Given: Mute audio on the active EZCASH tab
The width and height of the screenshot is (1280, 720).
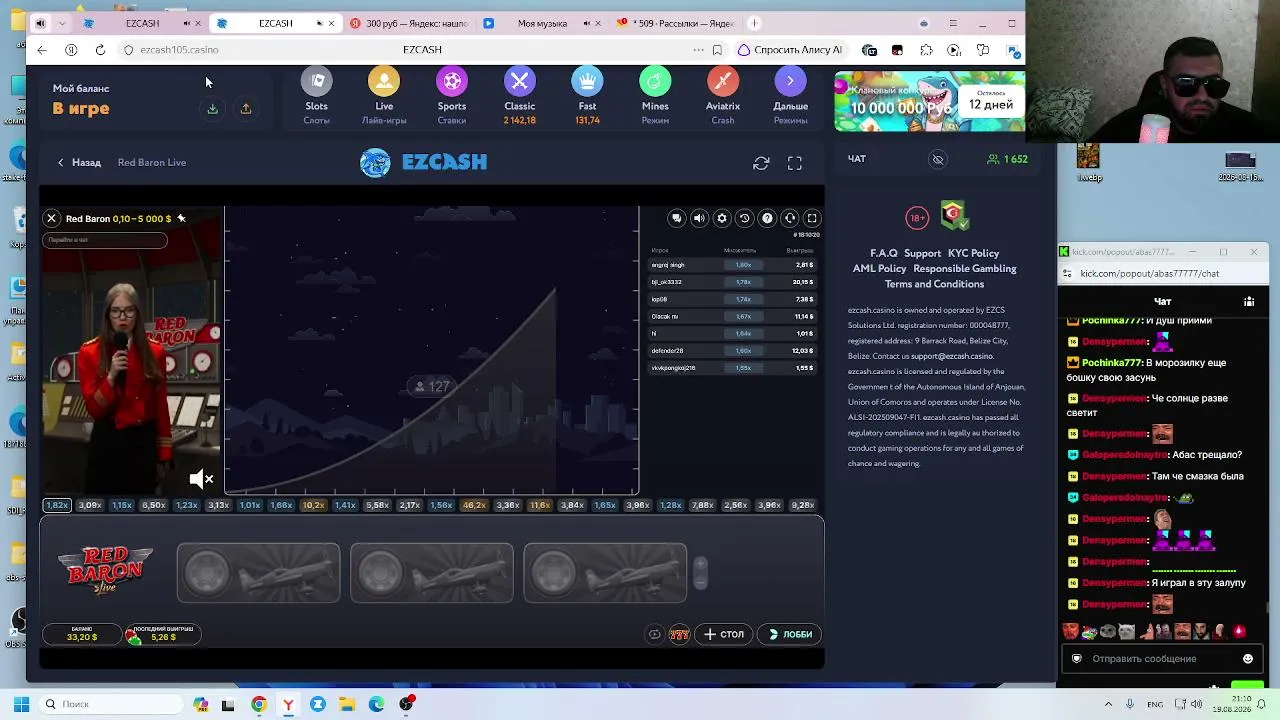Looking at the screenshot, I should [320, 23].
